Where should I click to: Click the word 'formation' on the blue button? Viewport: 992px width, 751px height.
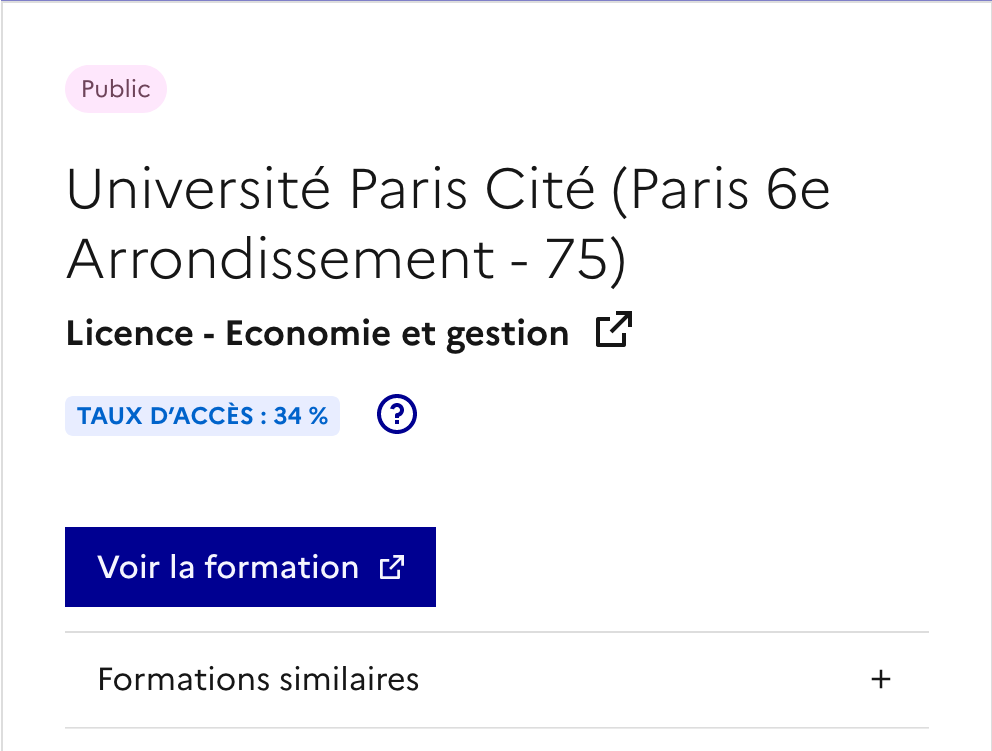click(x=281, y=568)
